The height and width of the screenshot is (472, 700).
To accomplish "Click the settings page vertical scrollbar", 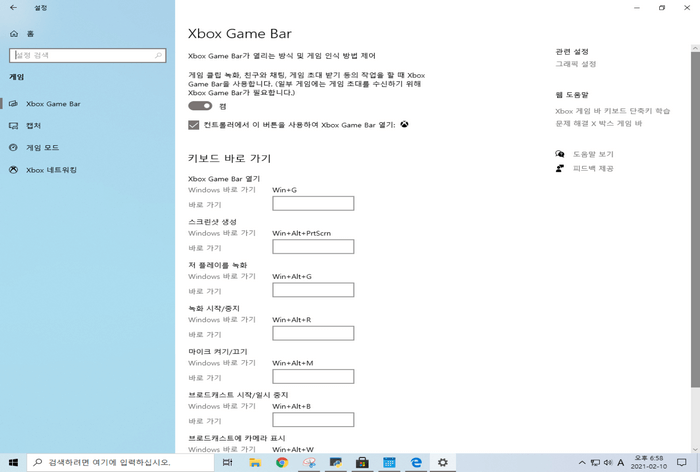I will click(696, 219).
